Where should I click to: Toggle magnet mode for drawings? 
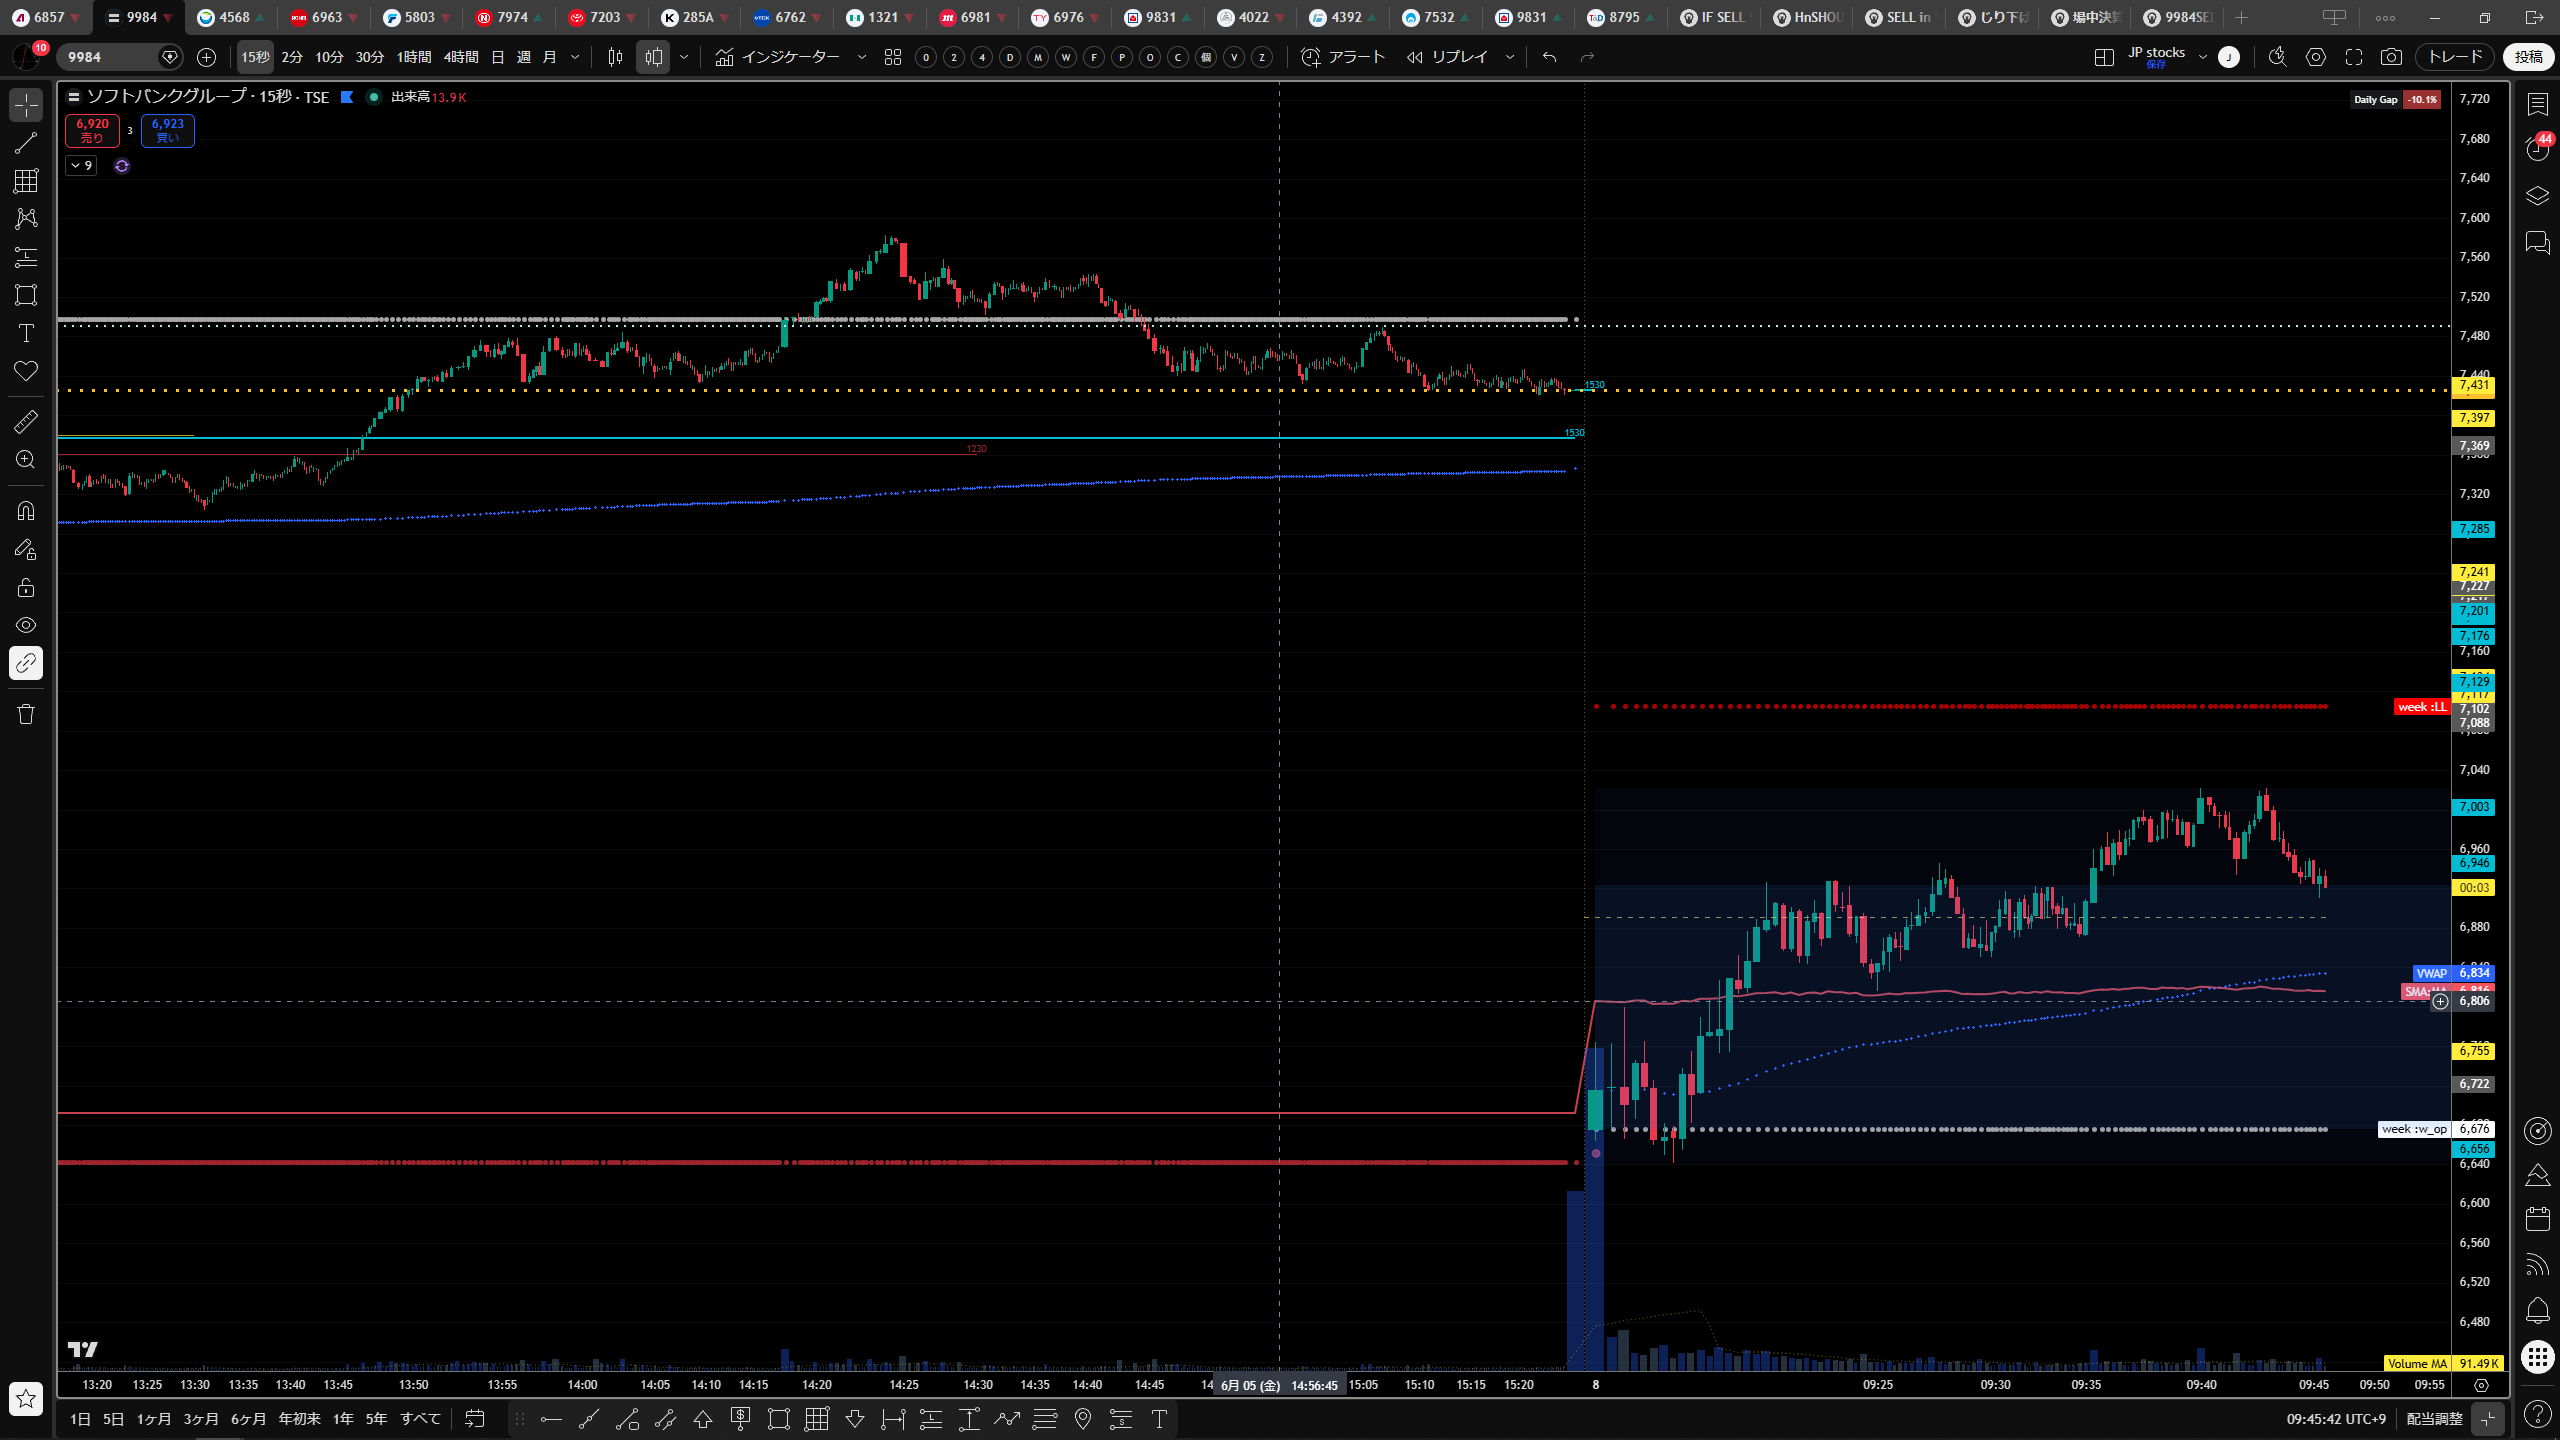pyautogui.click(x=26, y=511)
